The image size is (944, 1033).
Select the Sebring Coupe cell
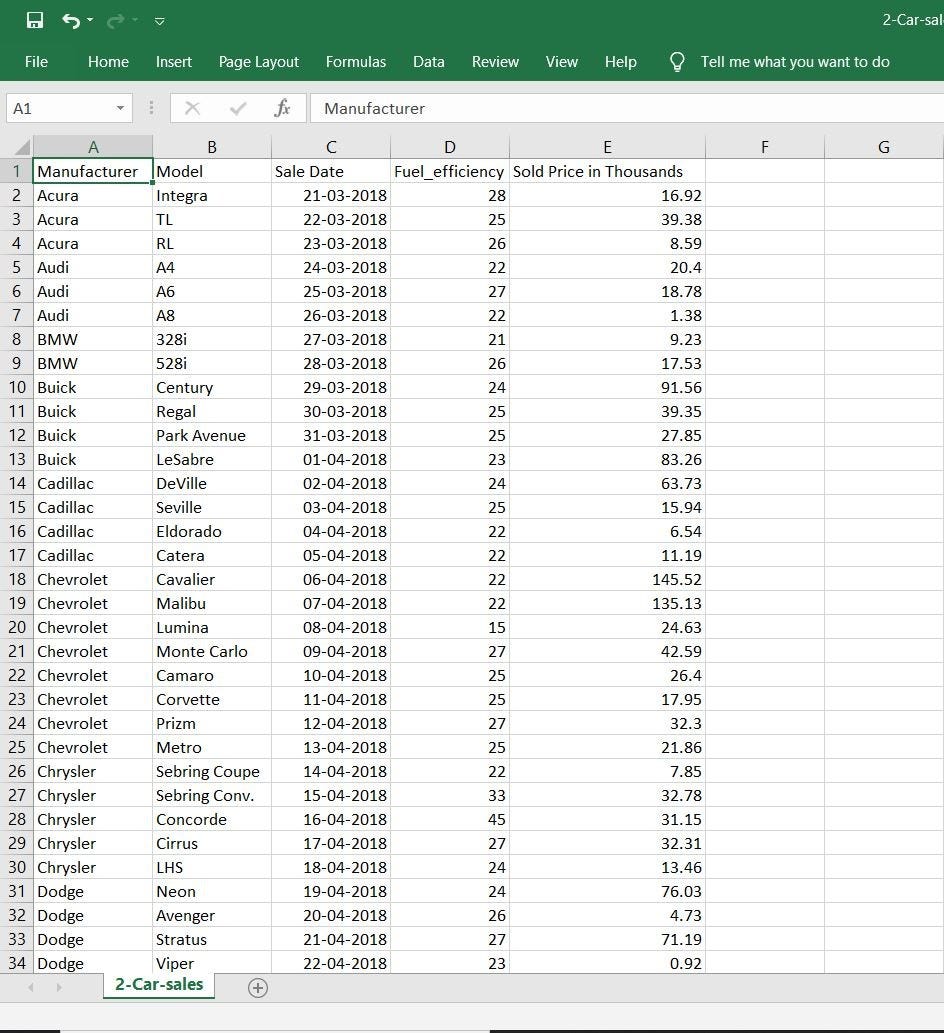(x=211, y=771)
